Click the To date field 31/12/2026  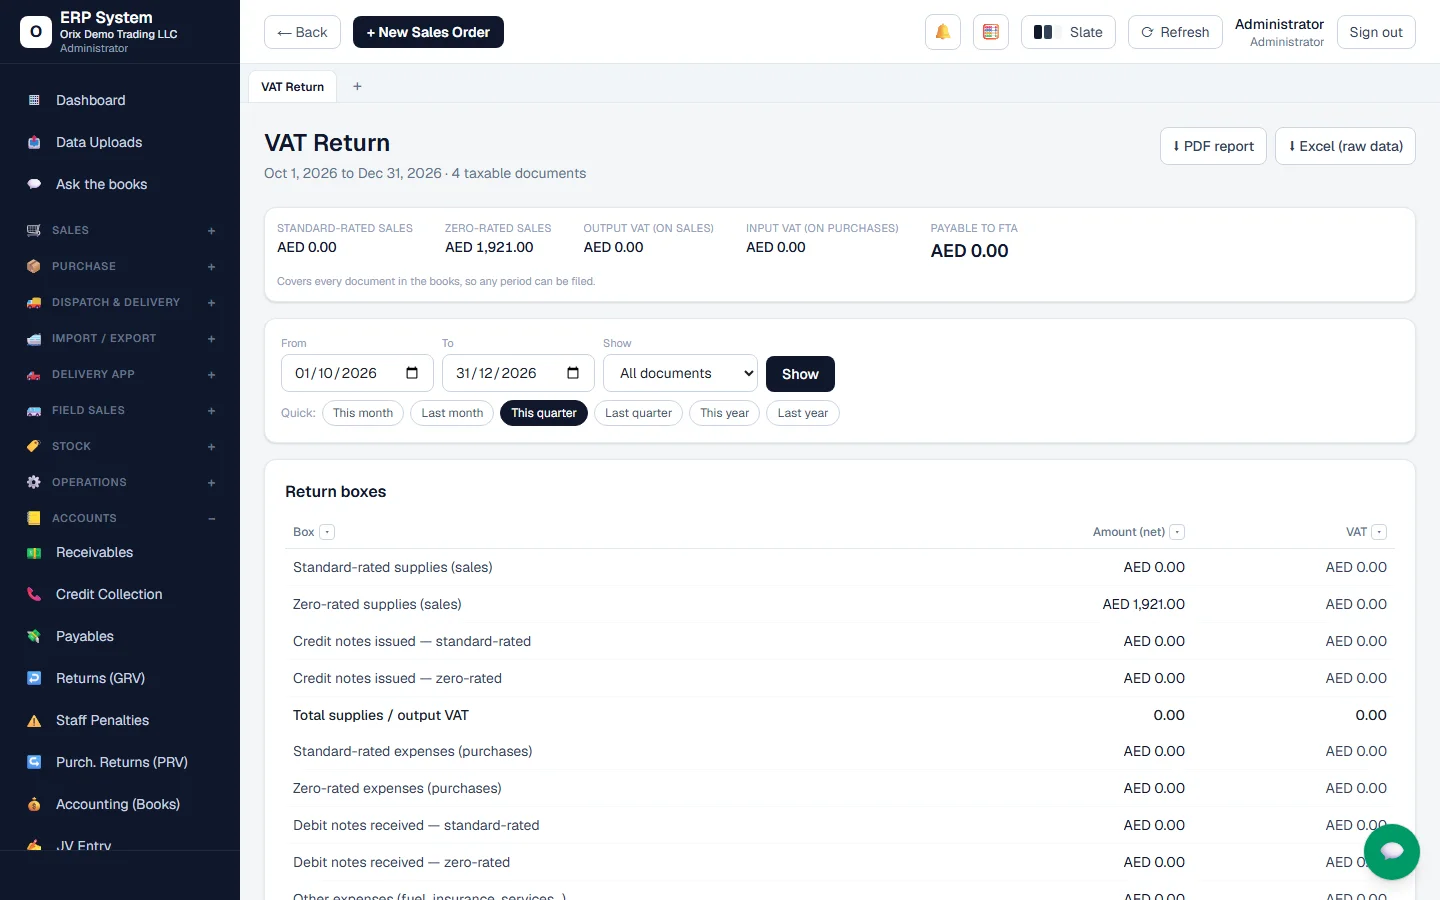point(518,373)
